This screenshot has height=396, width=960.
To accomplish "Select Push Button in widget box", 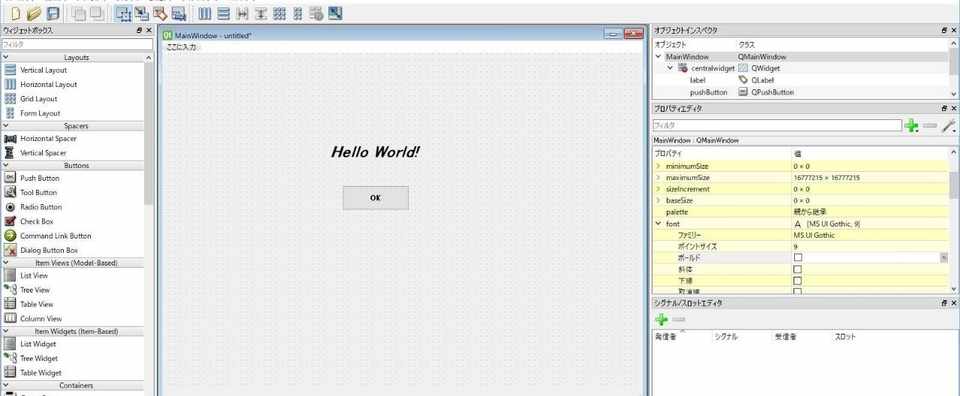I will coord(39,178).
